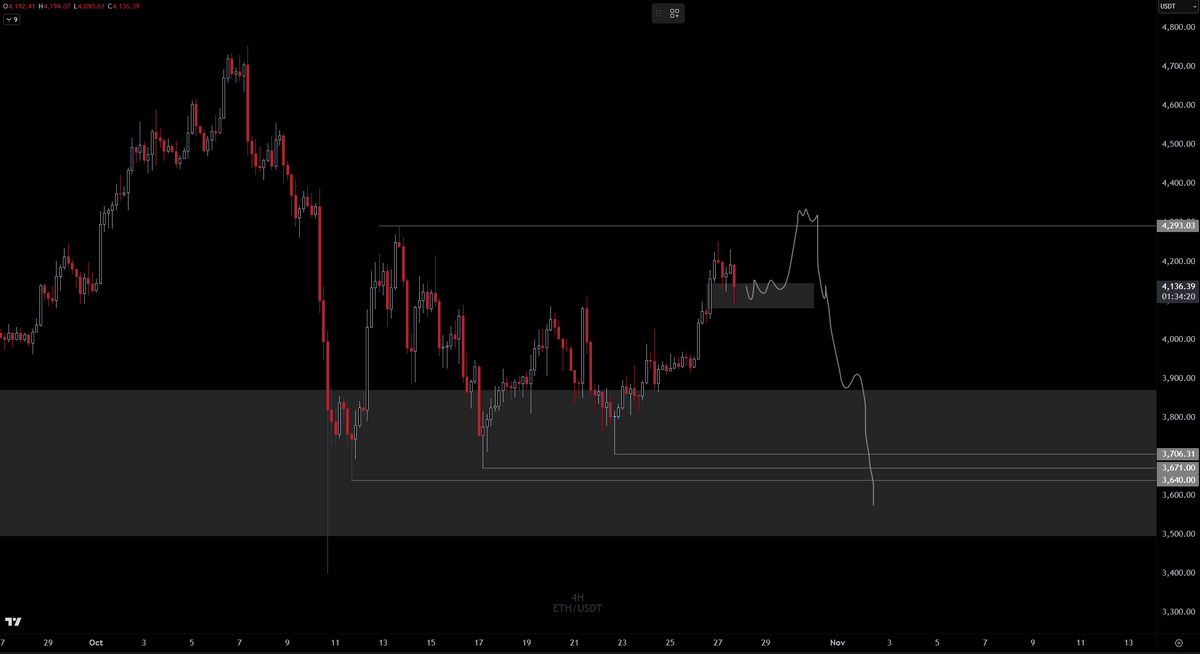Click the 4,500.00 price scale label

[x=1179, y=144]
